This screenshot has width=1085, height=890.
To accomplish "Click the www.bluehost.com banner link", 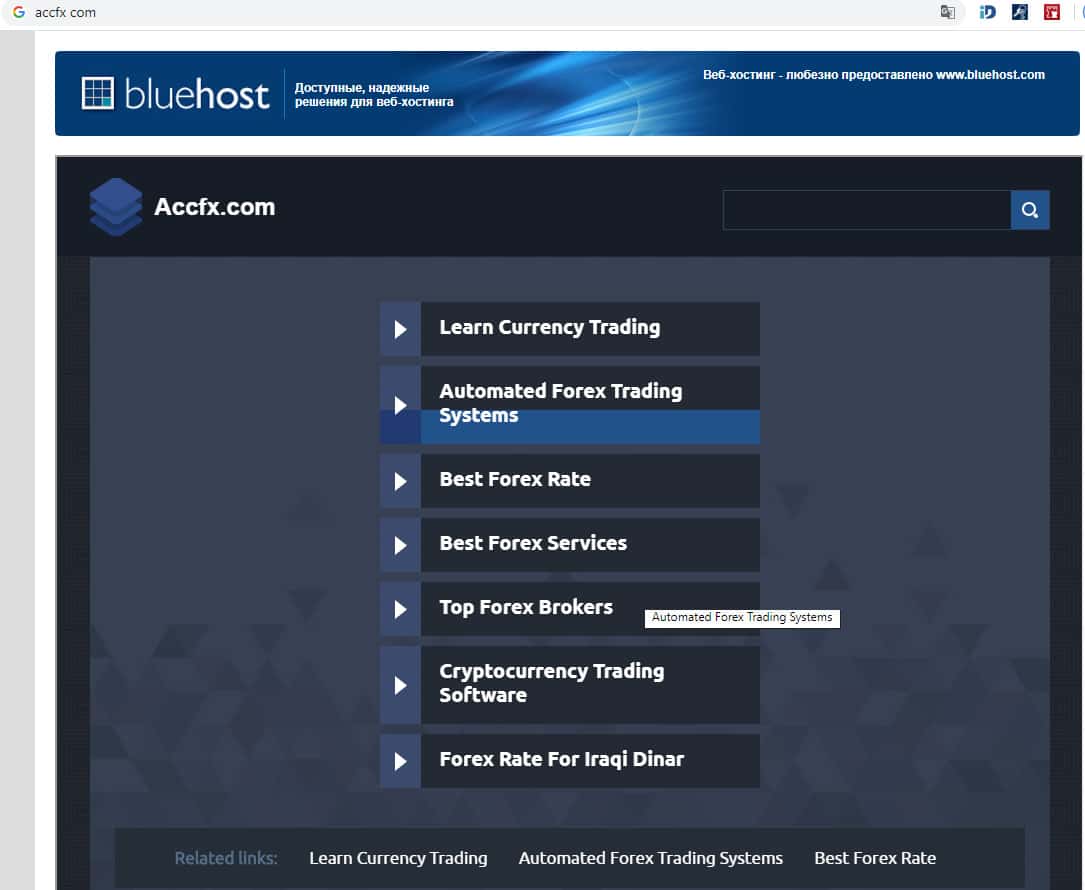I will 990,75.
